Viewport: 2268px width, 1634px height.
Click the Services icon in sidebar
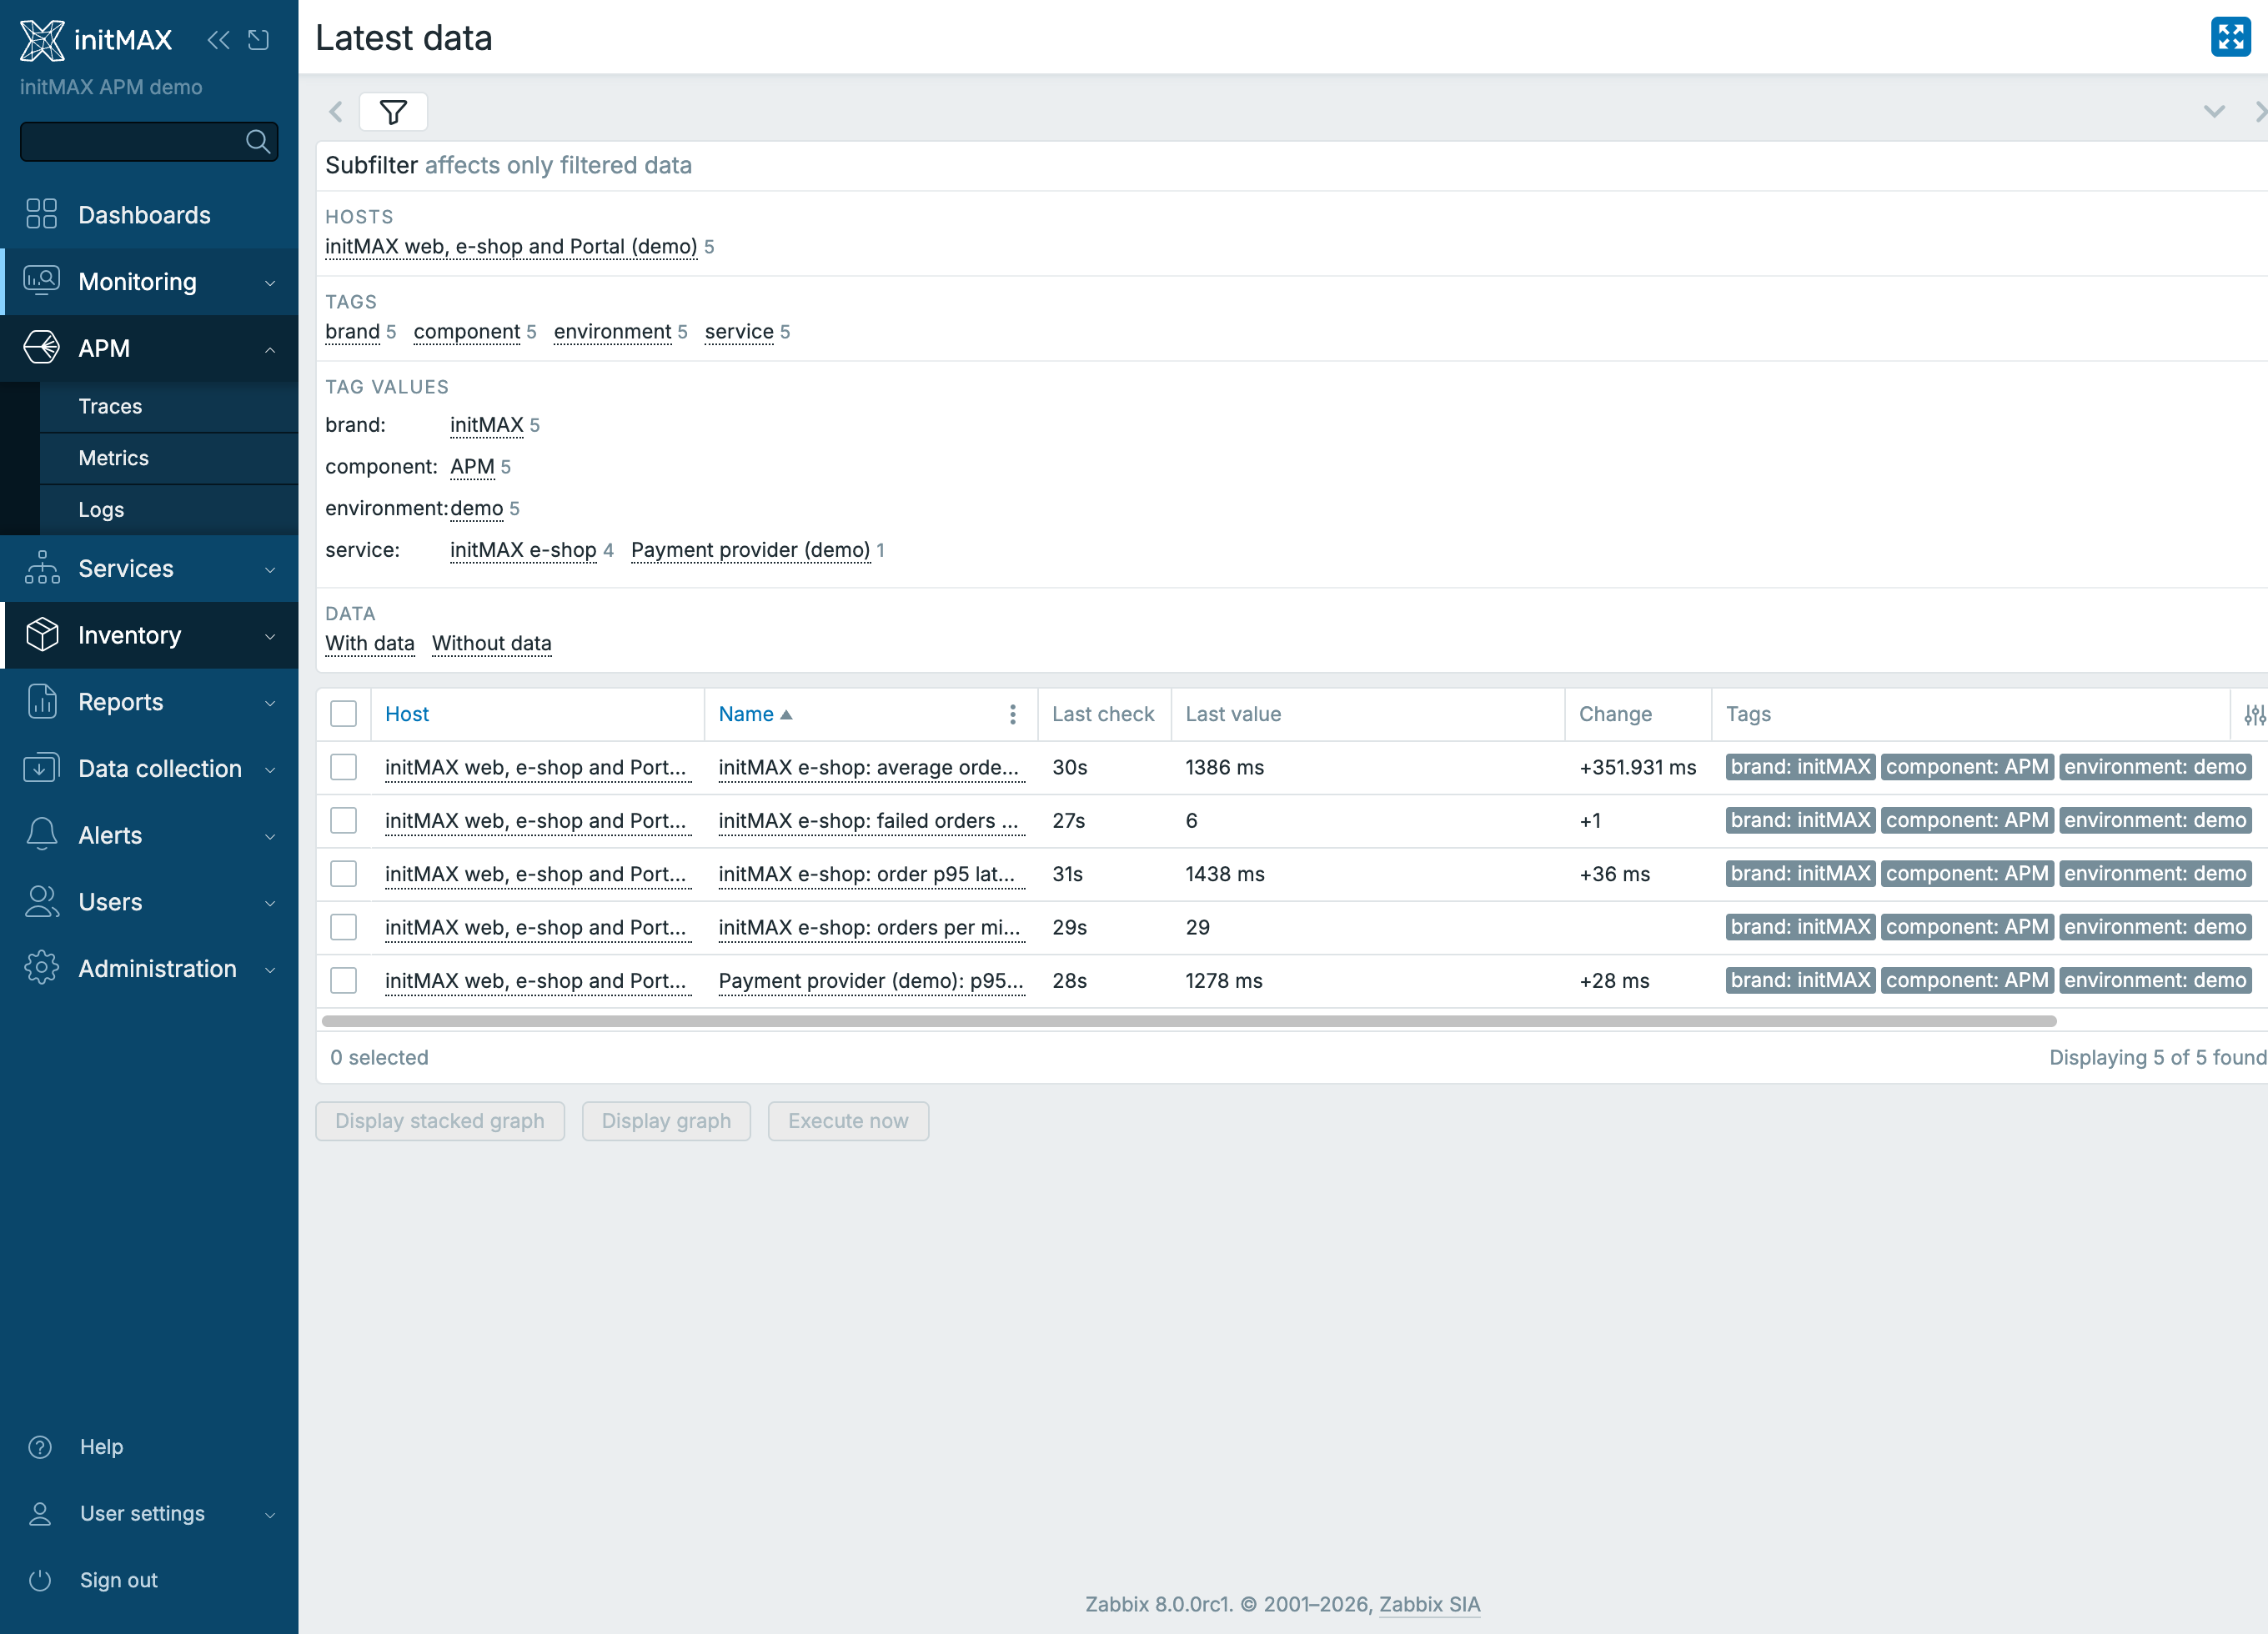pyautogui.click(x=41, y=568)
